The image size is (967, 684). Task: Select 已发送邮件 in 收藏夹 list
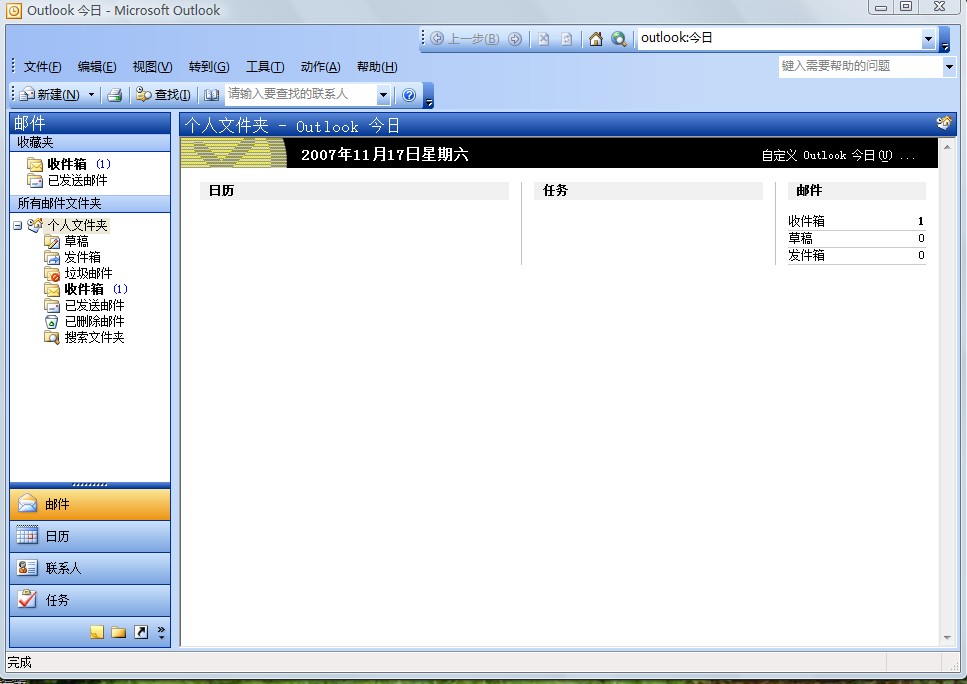tap(67, 180)
